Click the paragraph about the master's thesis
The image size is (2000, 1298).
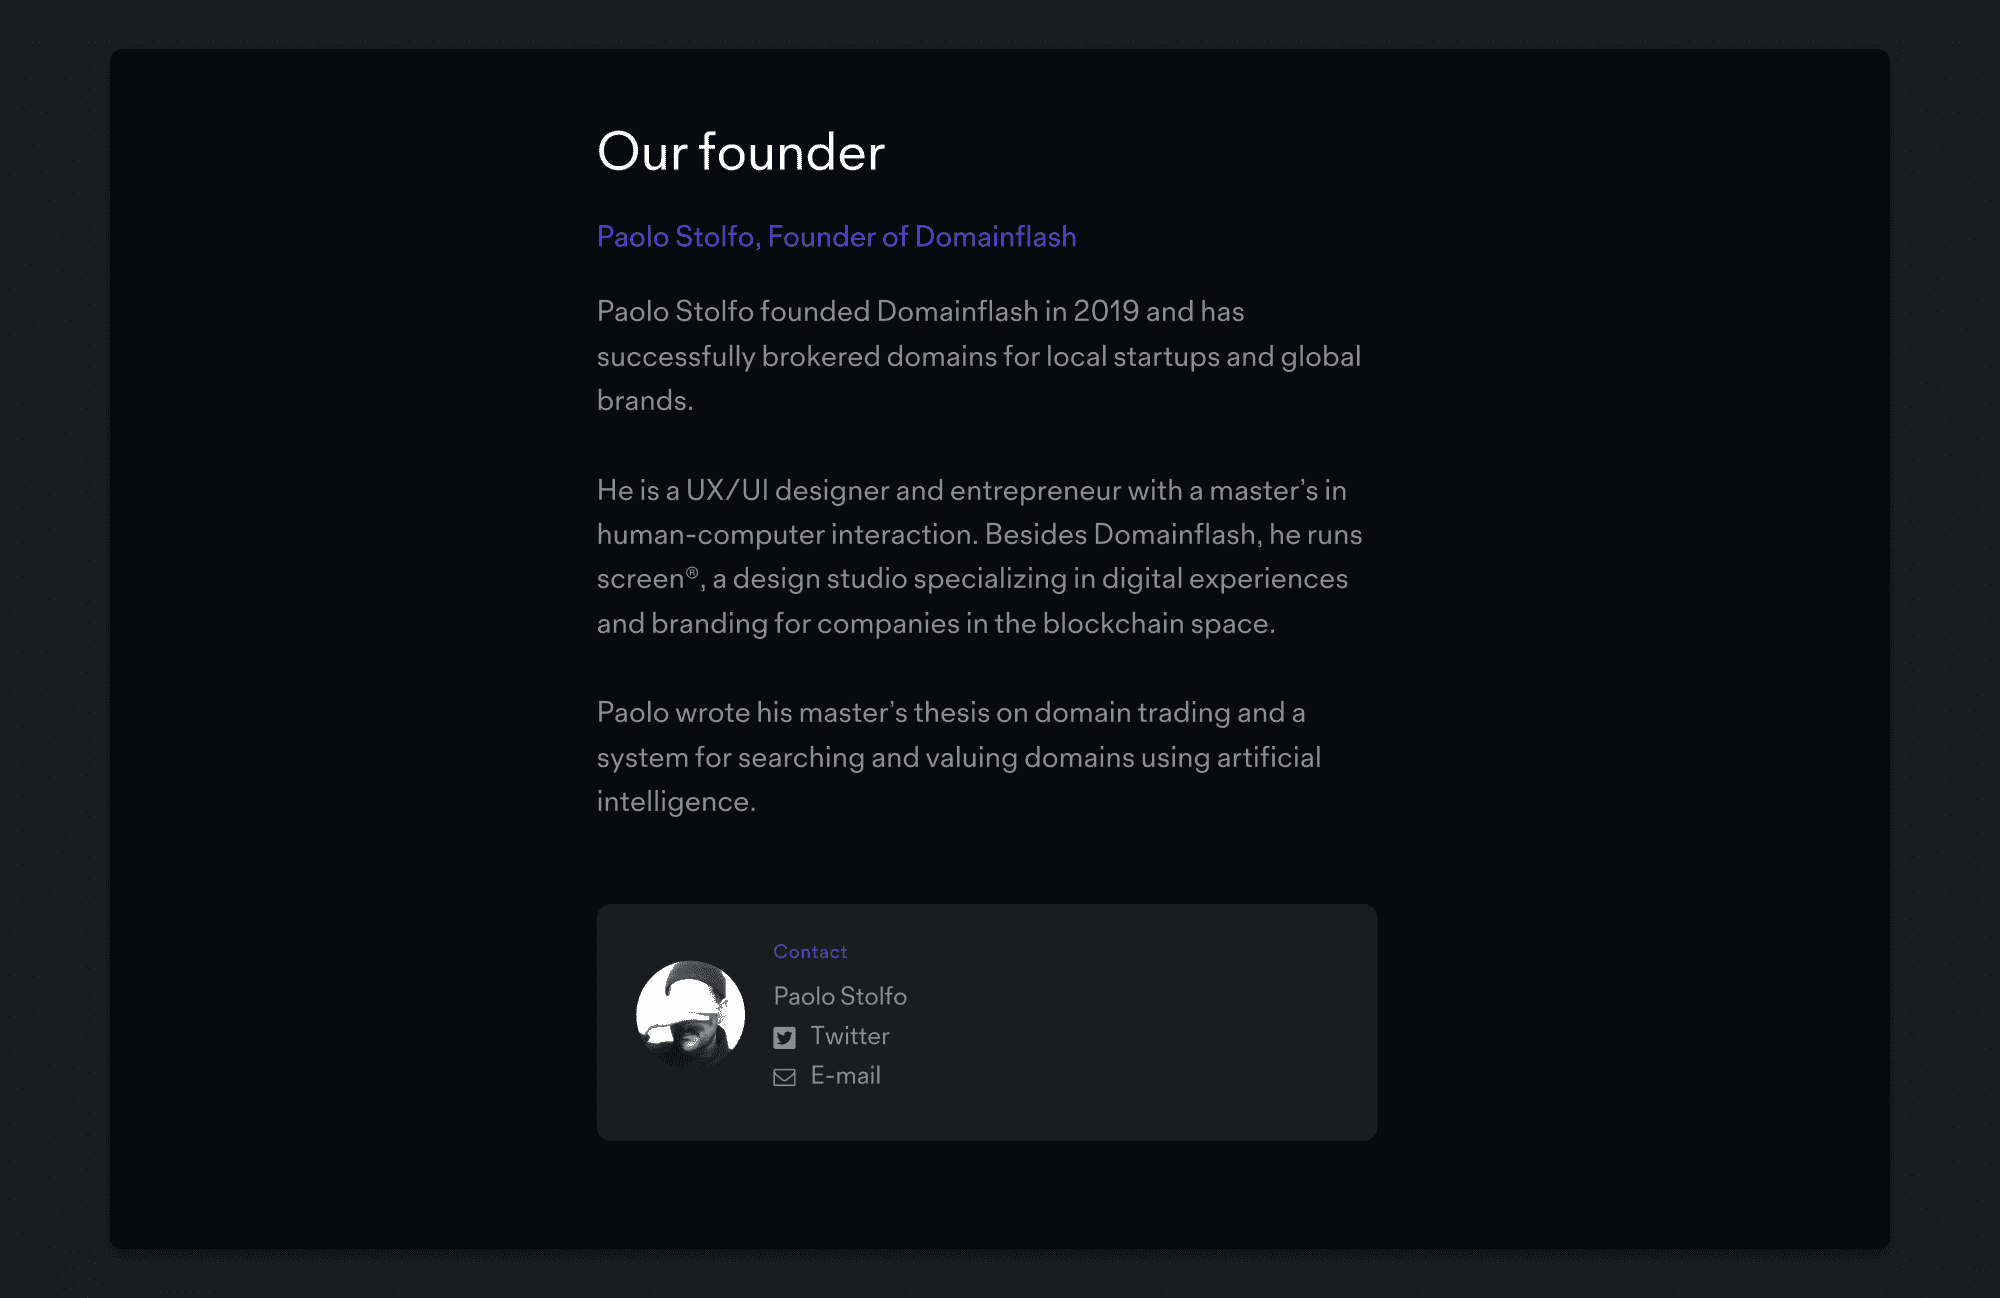tap(959, 757)
